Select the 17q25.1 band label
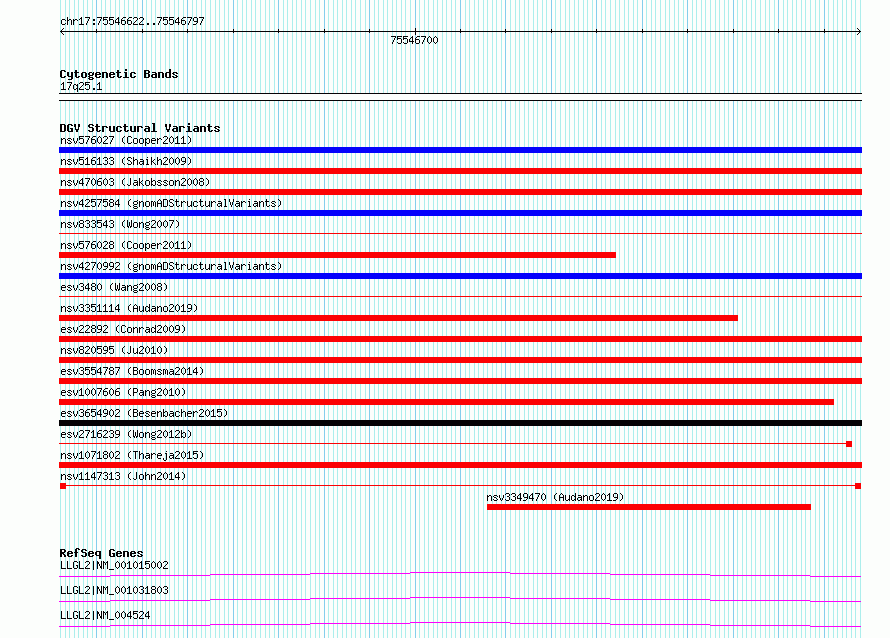 (81, 86)
